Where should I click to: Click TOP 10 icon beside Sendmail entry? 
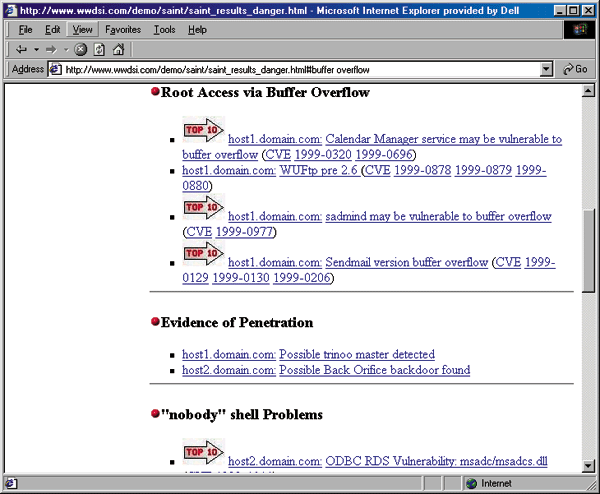(x=203, y=254)
